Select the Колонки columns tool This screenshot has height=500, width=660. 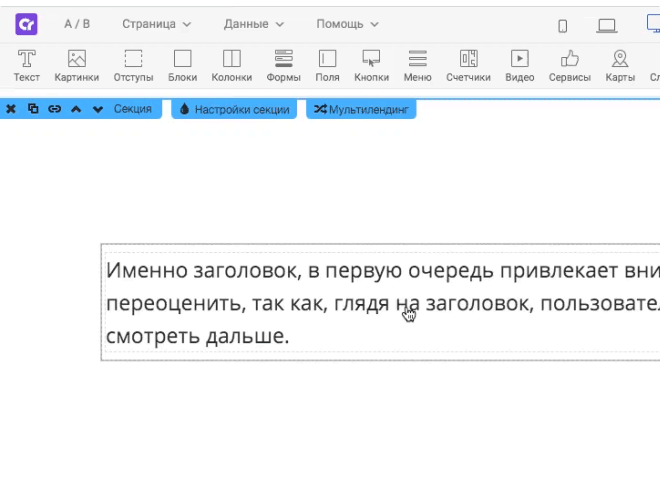[x=232, y=66]
